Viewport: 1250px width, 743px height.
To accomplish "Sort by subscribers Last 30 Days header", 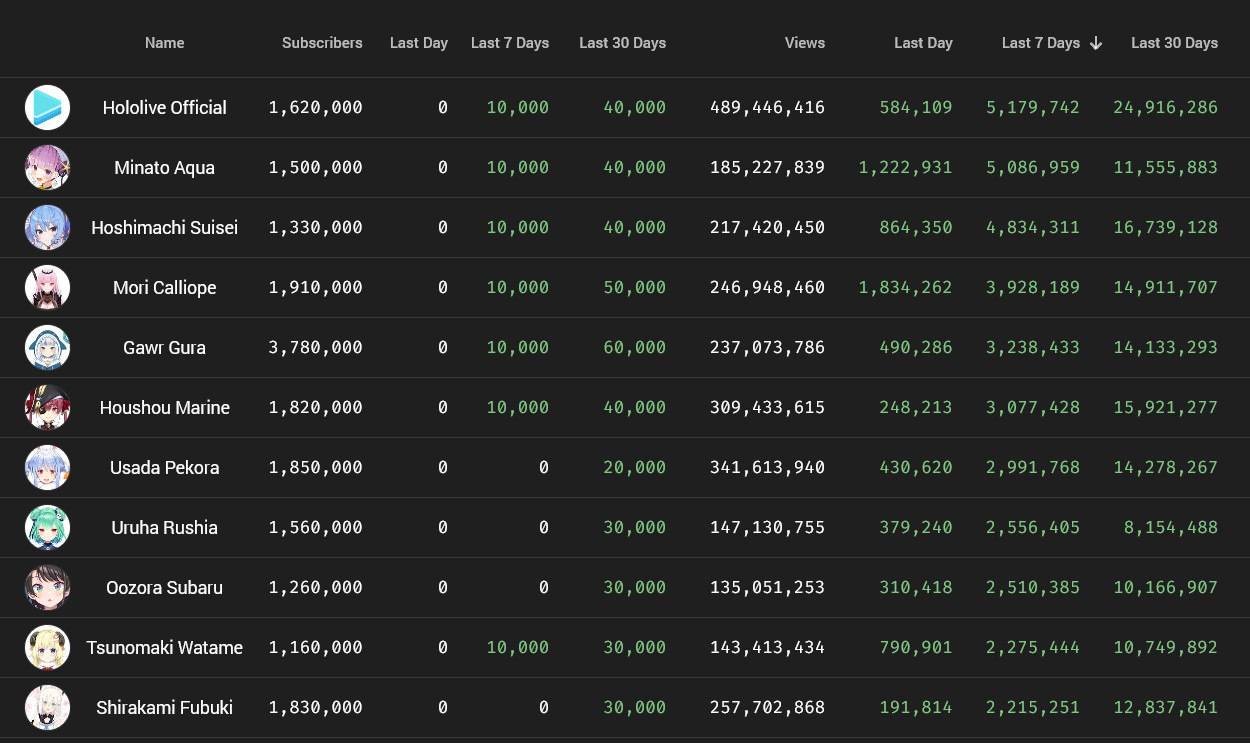I will click(622, 43).
